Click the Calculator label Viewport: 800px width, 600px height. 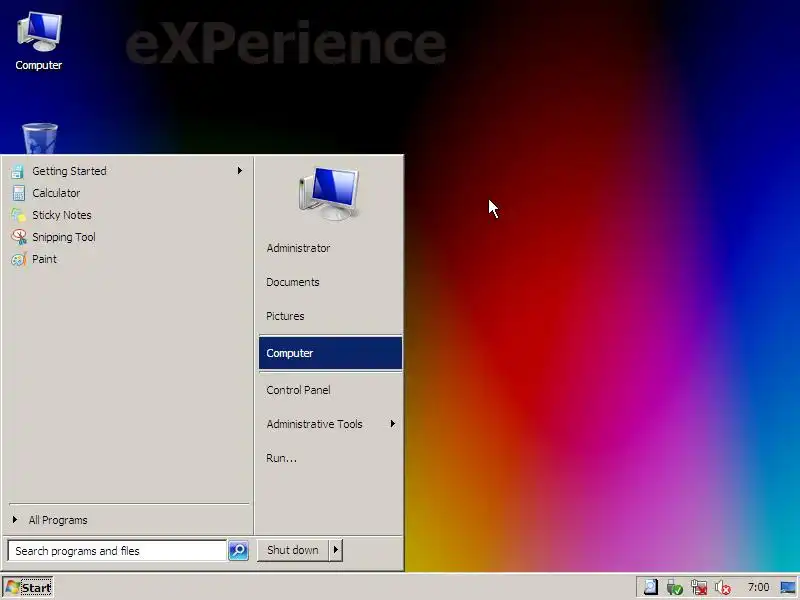[56, 193]
